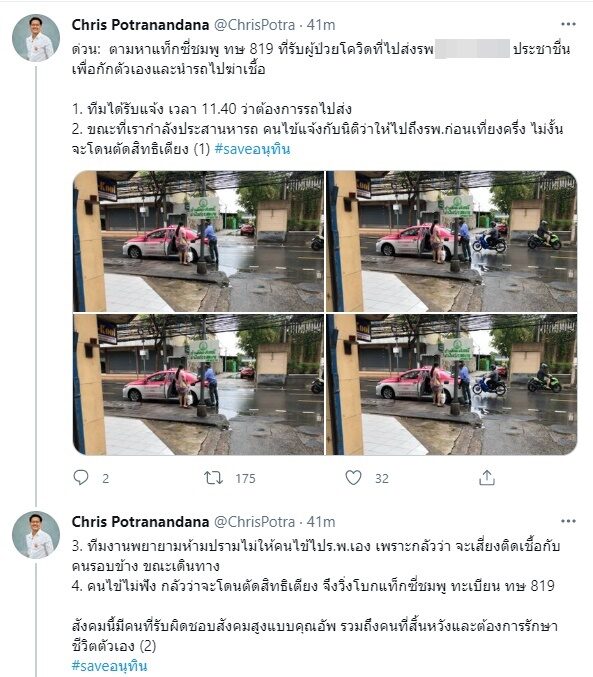
Task: Click #saveอนุทิน hashtag in second tweet
Action: 109,666
